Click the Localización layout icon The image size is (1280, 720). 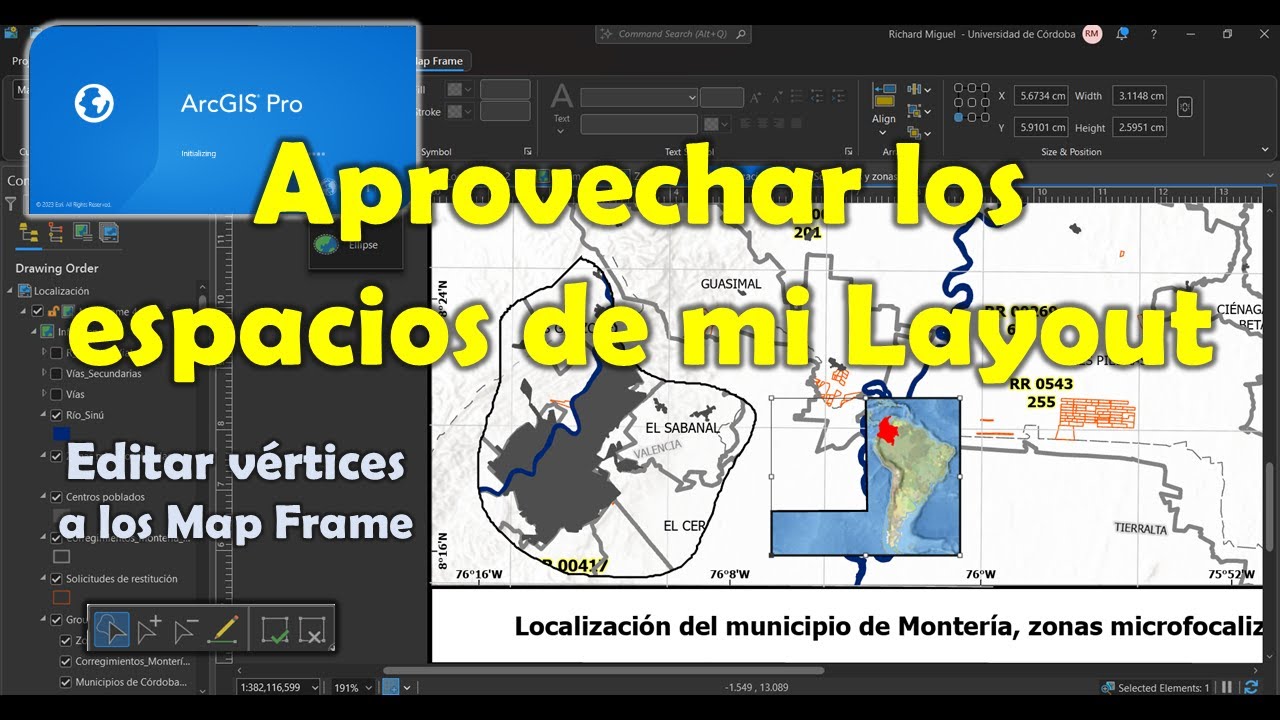[26, 291]
